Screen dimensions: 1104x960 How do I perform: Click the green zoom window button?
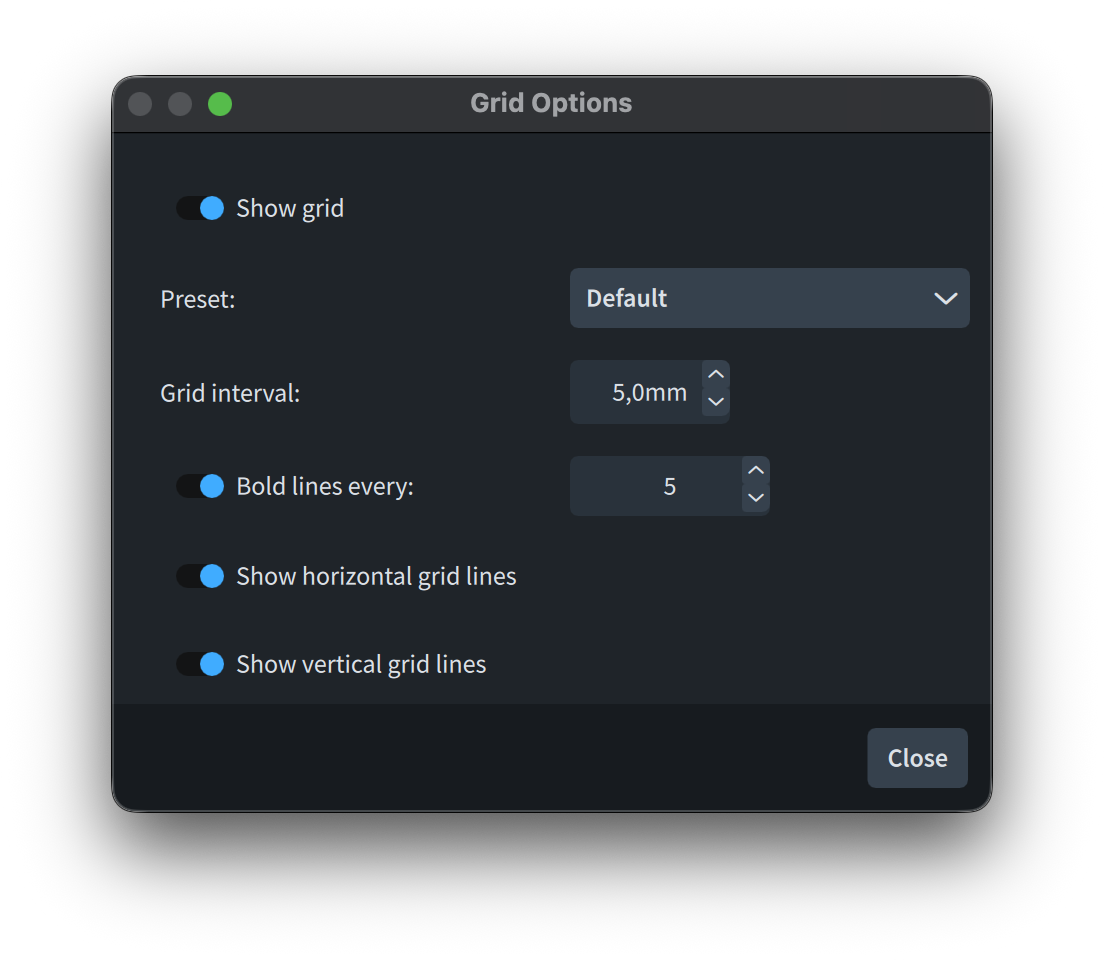tap(220, 104)
